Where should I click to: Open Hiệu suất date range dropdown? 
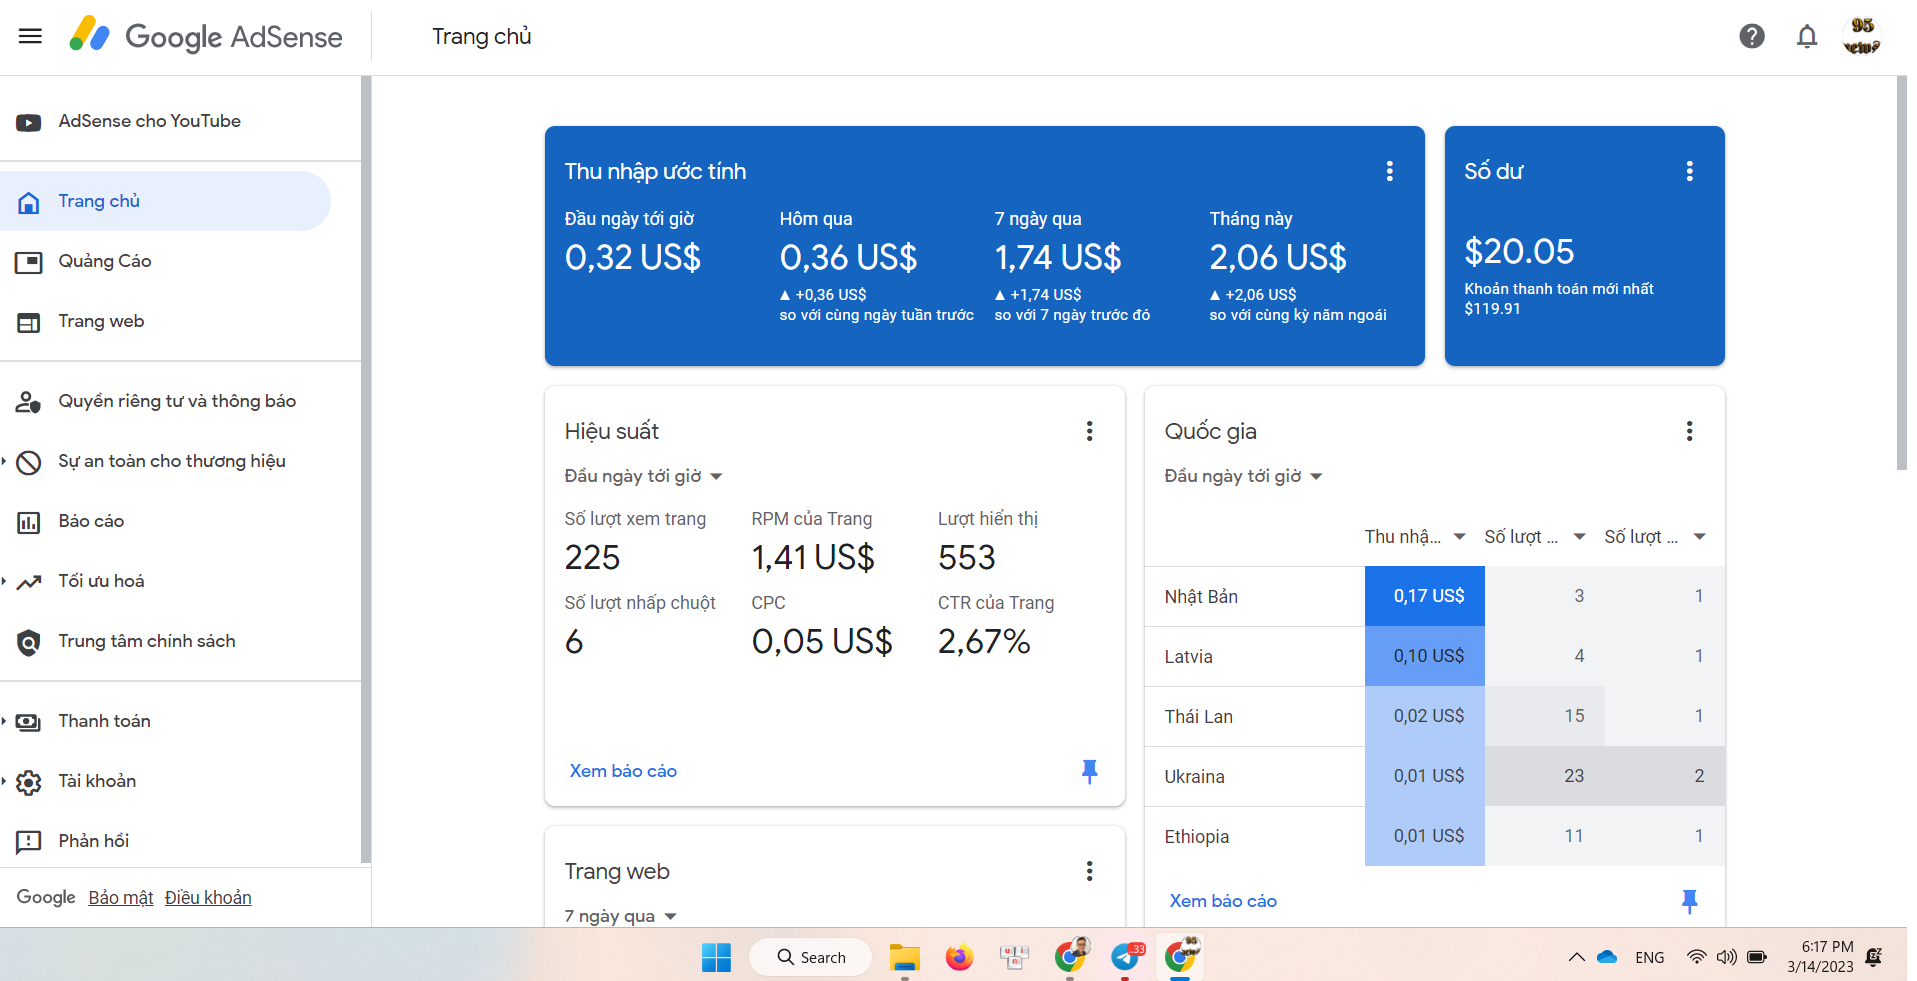[643, 476]
